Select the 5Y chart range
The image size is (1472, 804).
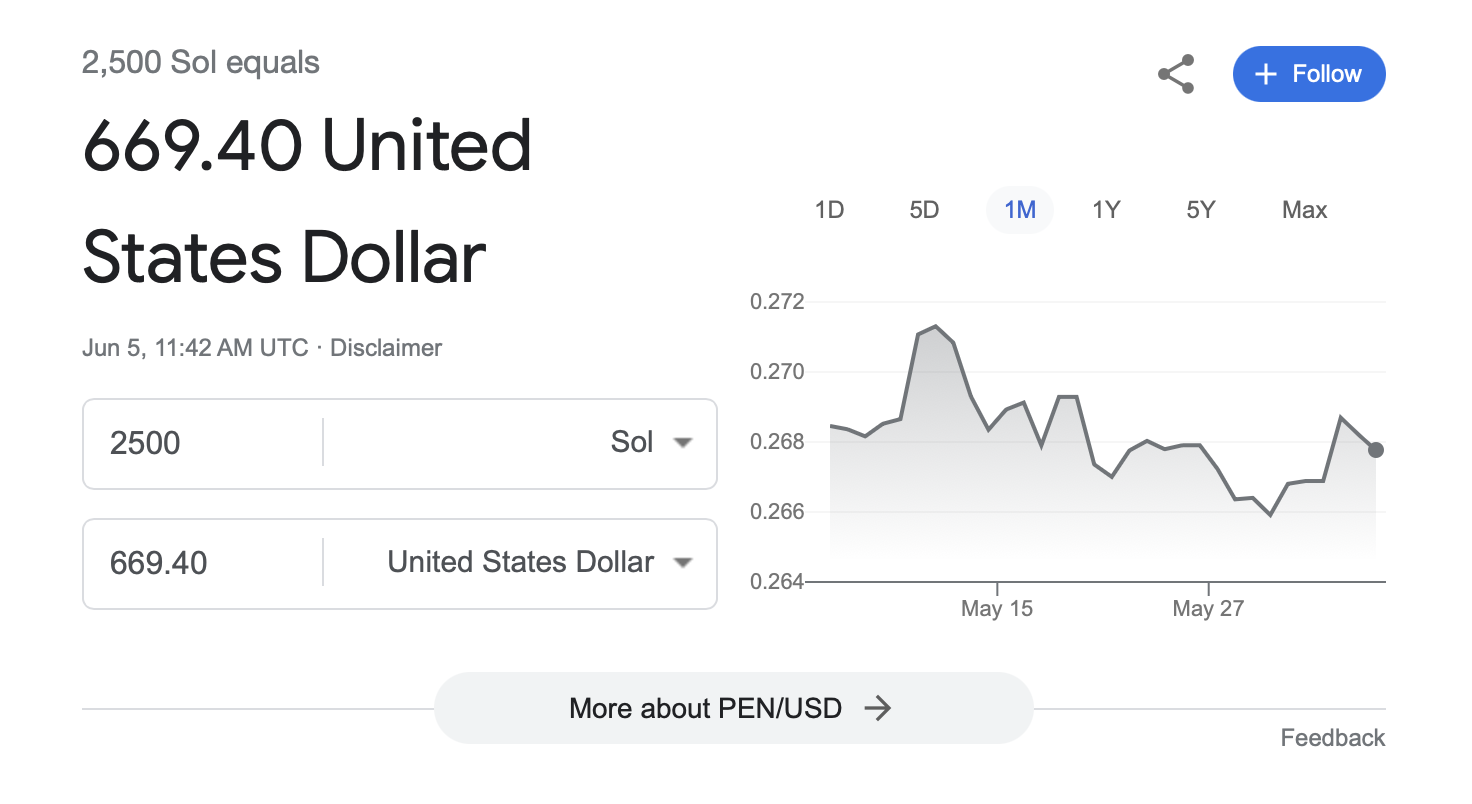[1200, 210]
